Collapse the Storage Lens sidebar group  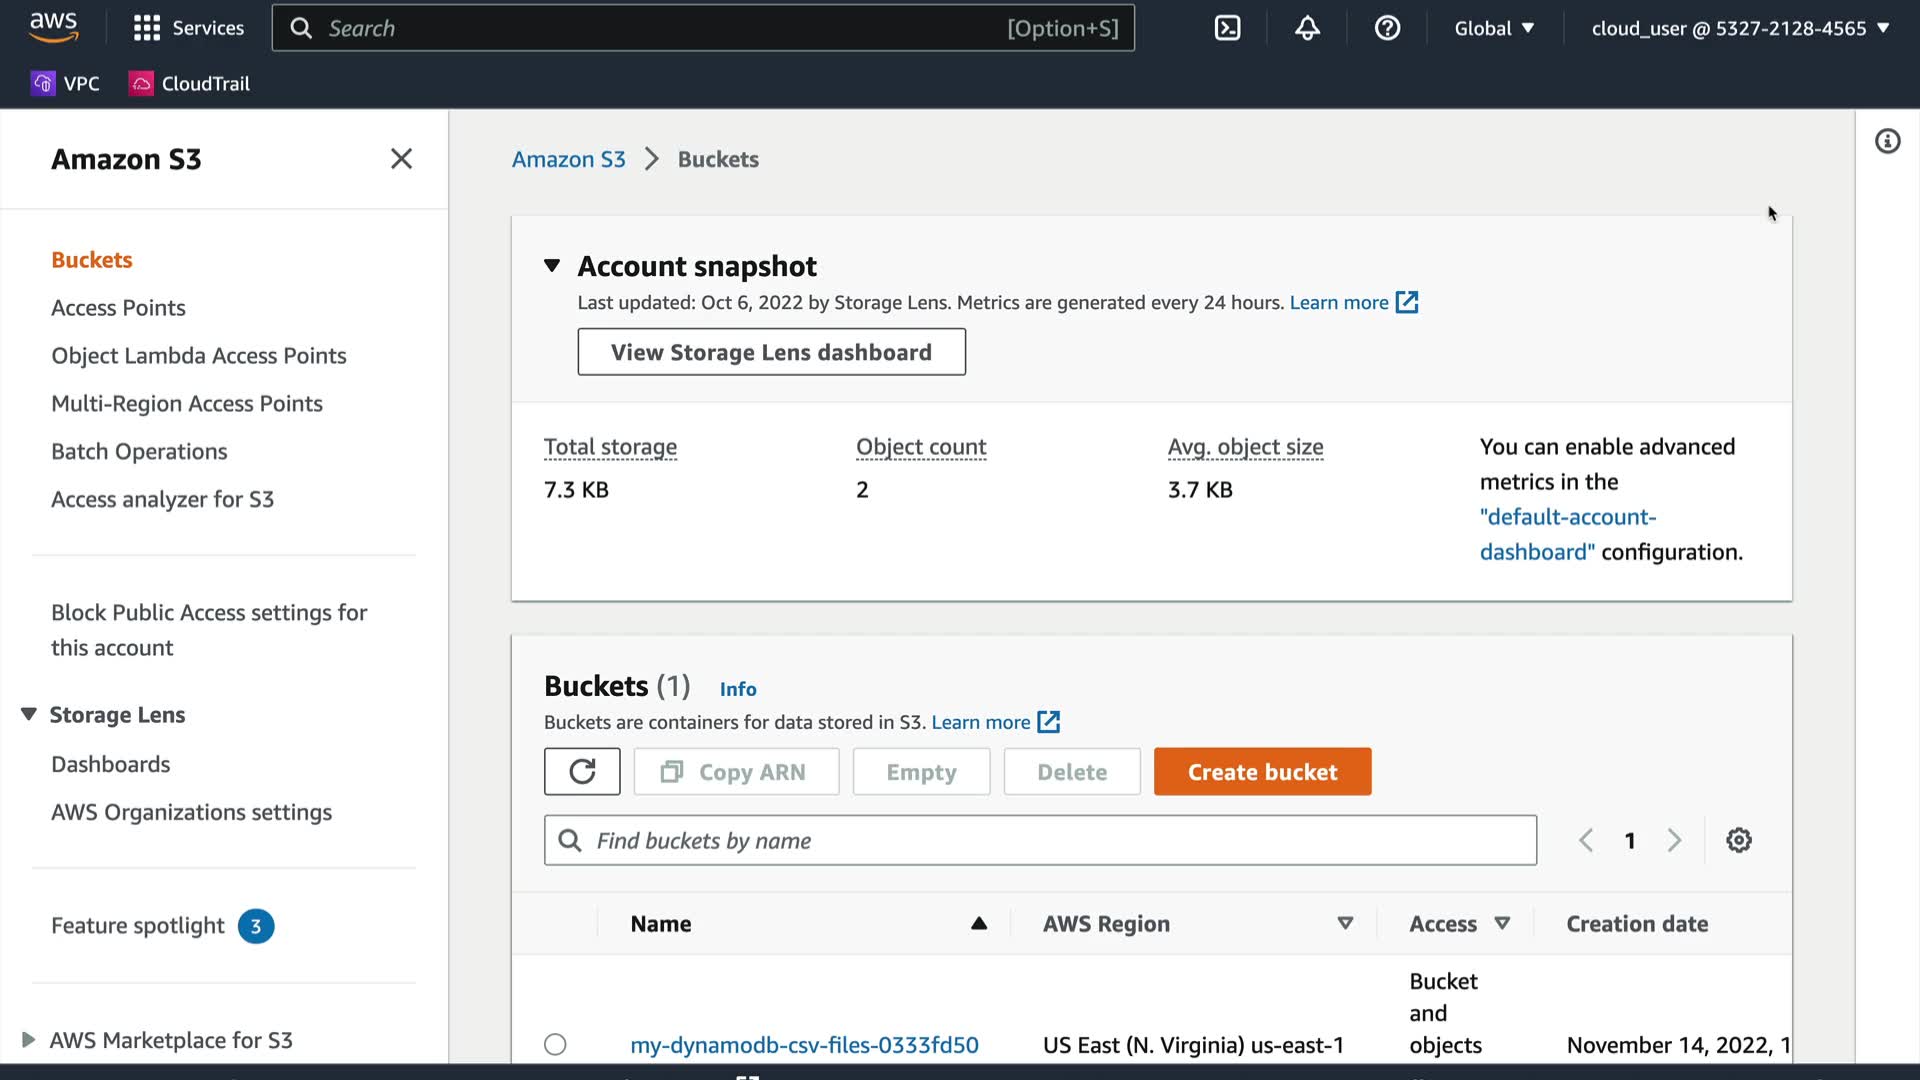(x=29, y=714)
